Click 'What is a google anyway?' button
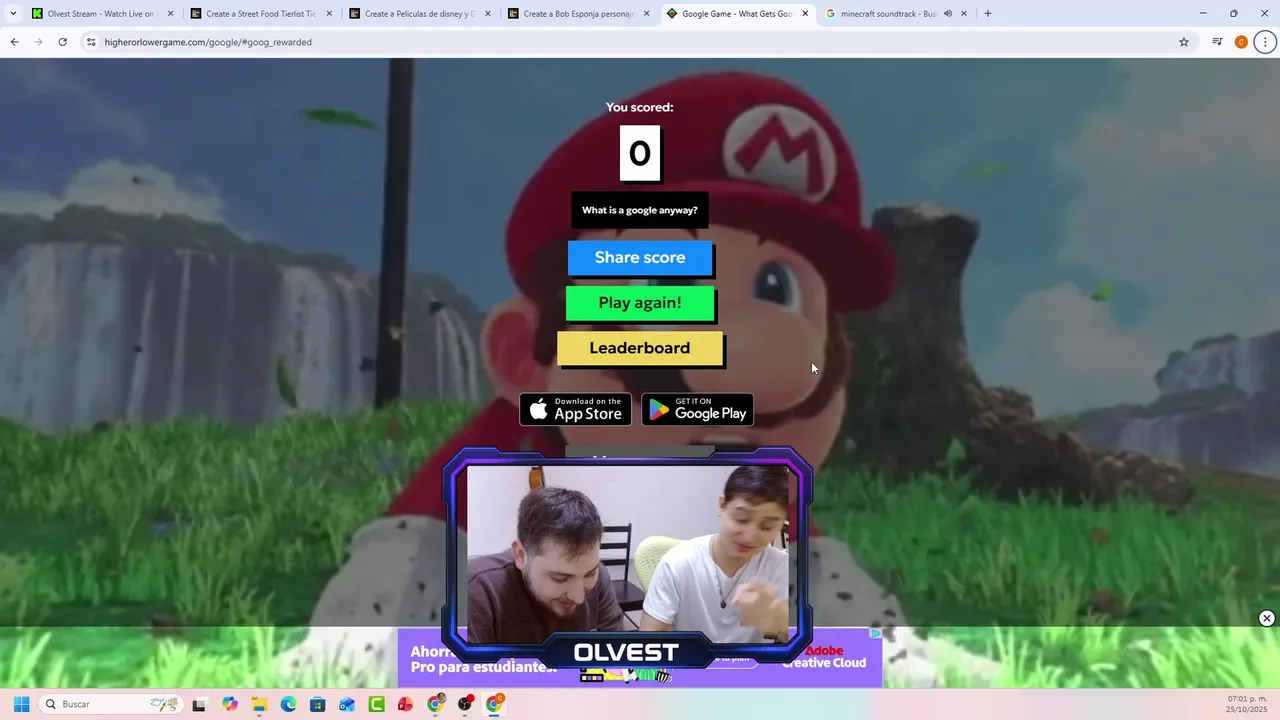Screen dimensions: 1280x720 point(640,210)
